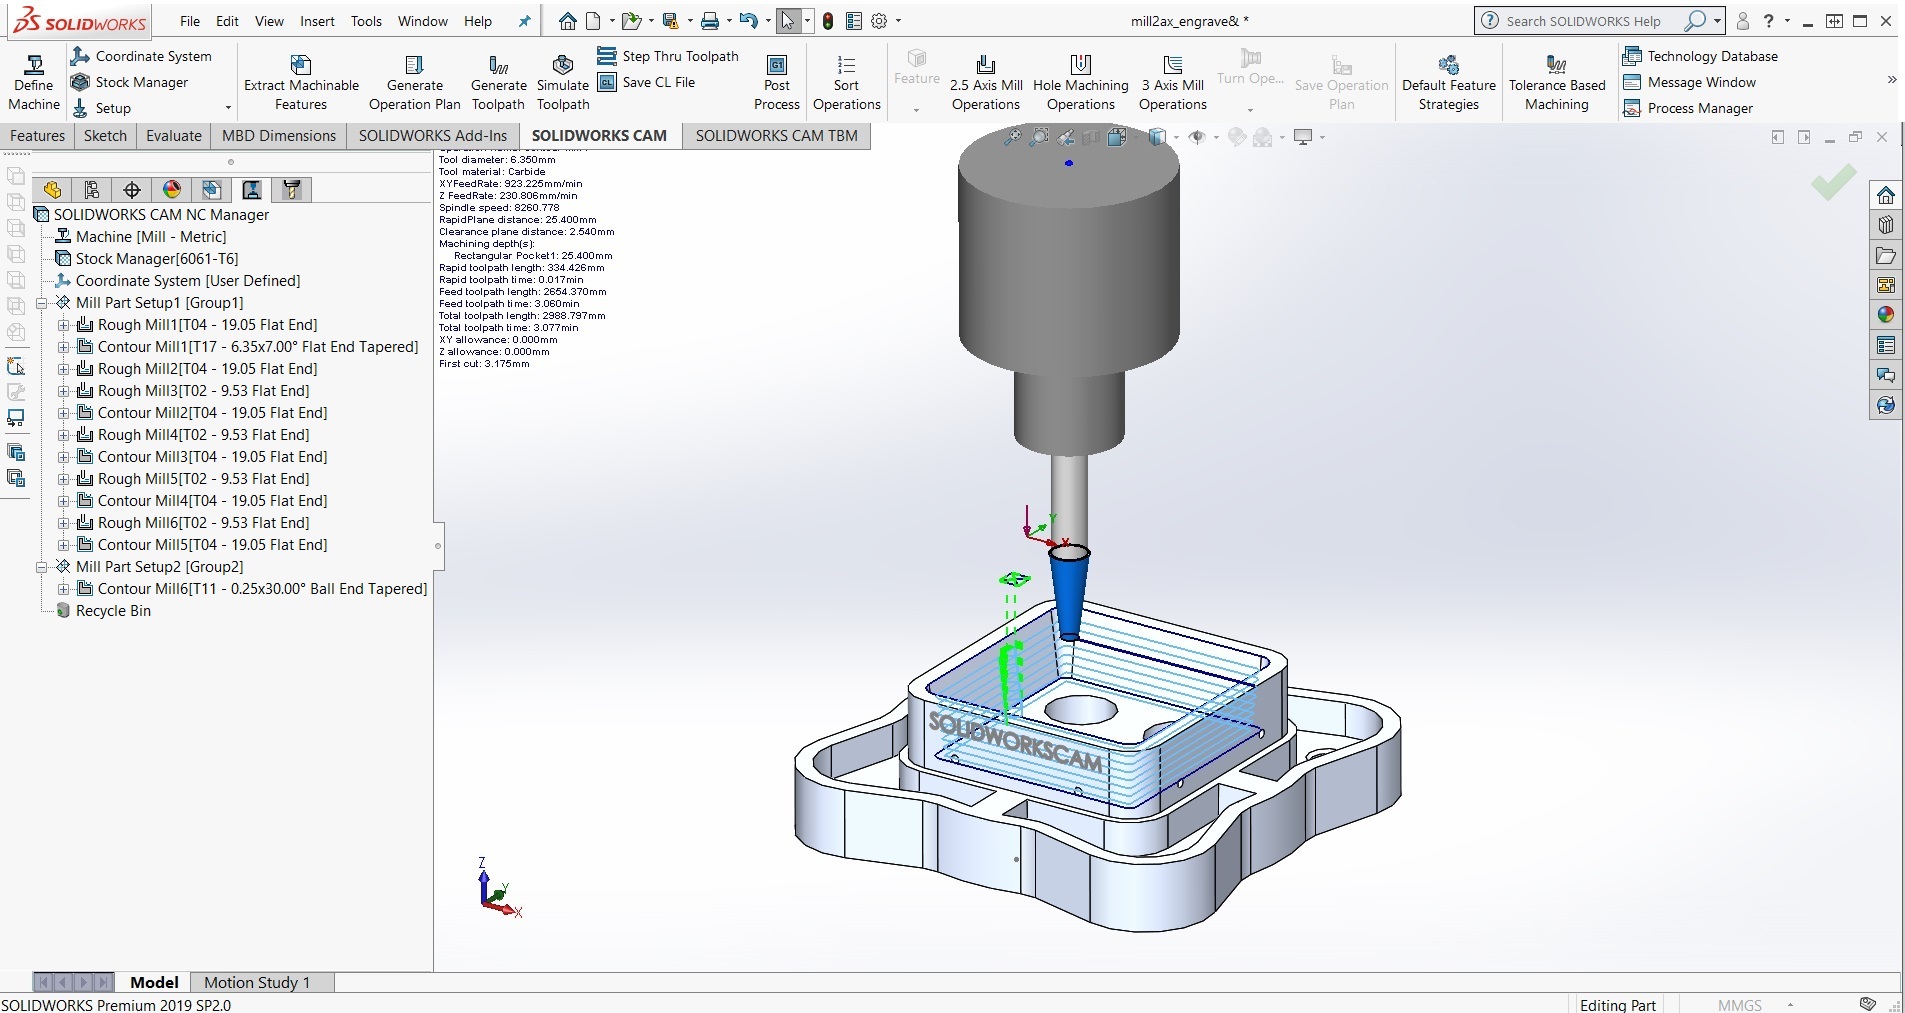The height and width of the screenshot is (1013, 1905).
Task: Select Stock Manager[6061-T6] tree item
Action: (157, 259)
